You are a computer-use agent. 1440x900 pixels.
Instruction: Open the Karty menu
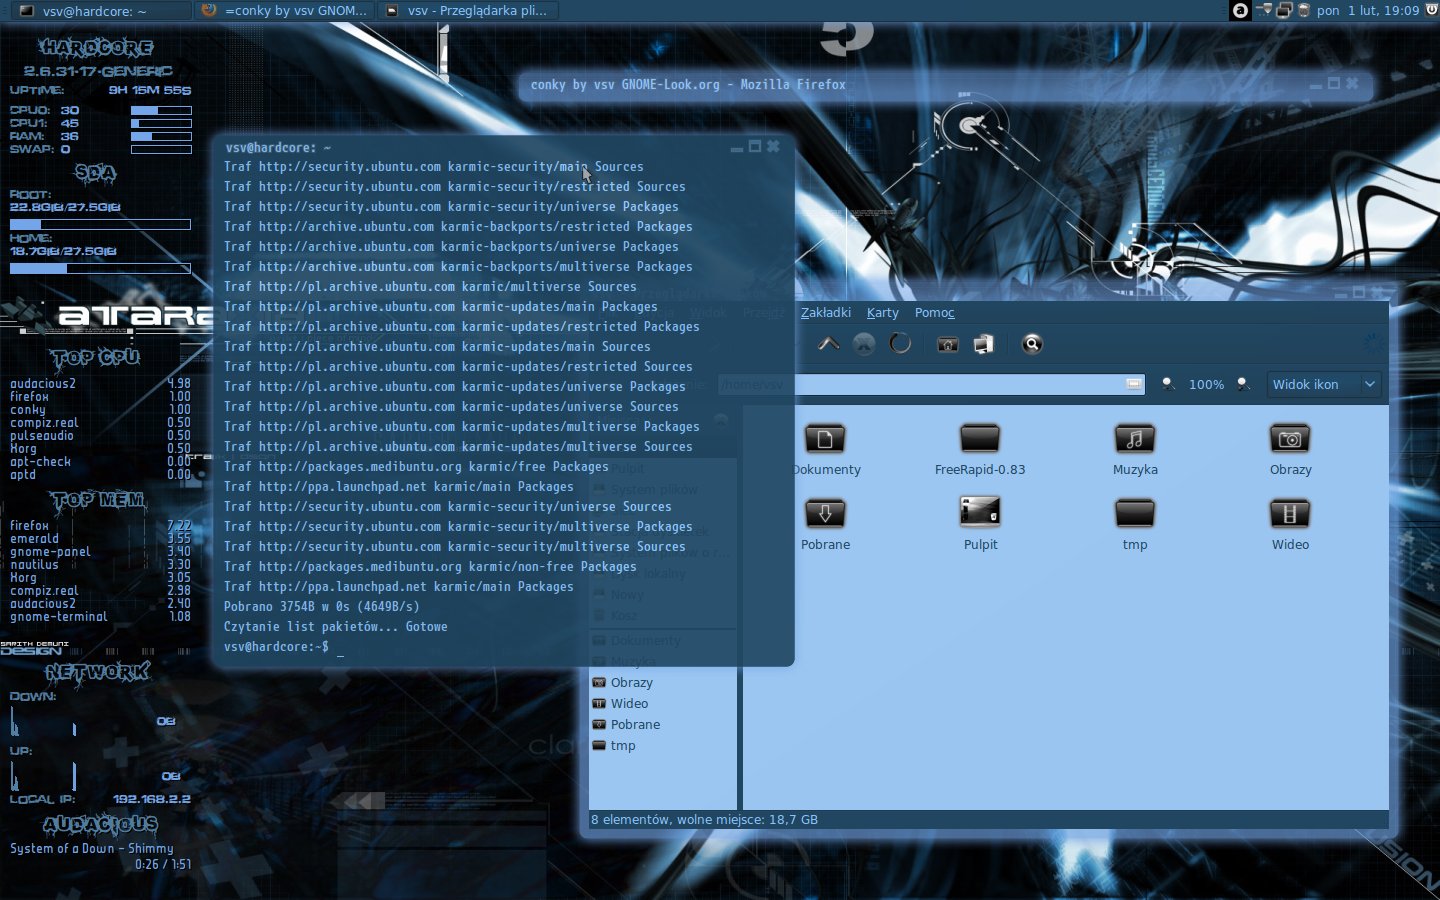pos(882,313)
